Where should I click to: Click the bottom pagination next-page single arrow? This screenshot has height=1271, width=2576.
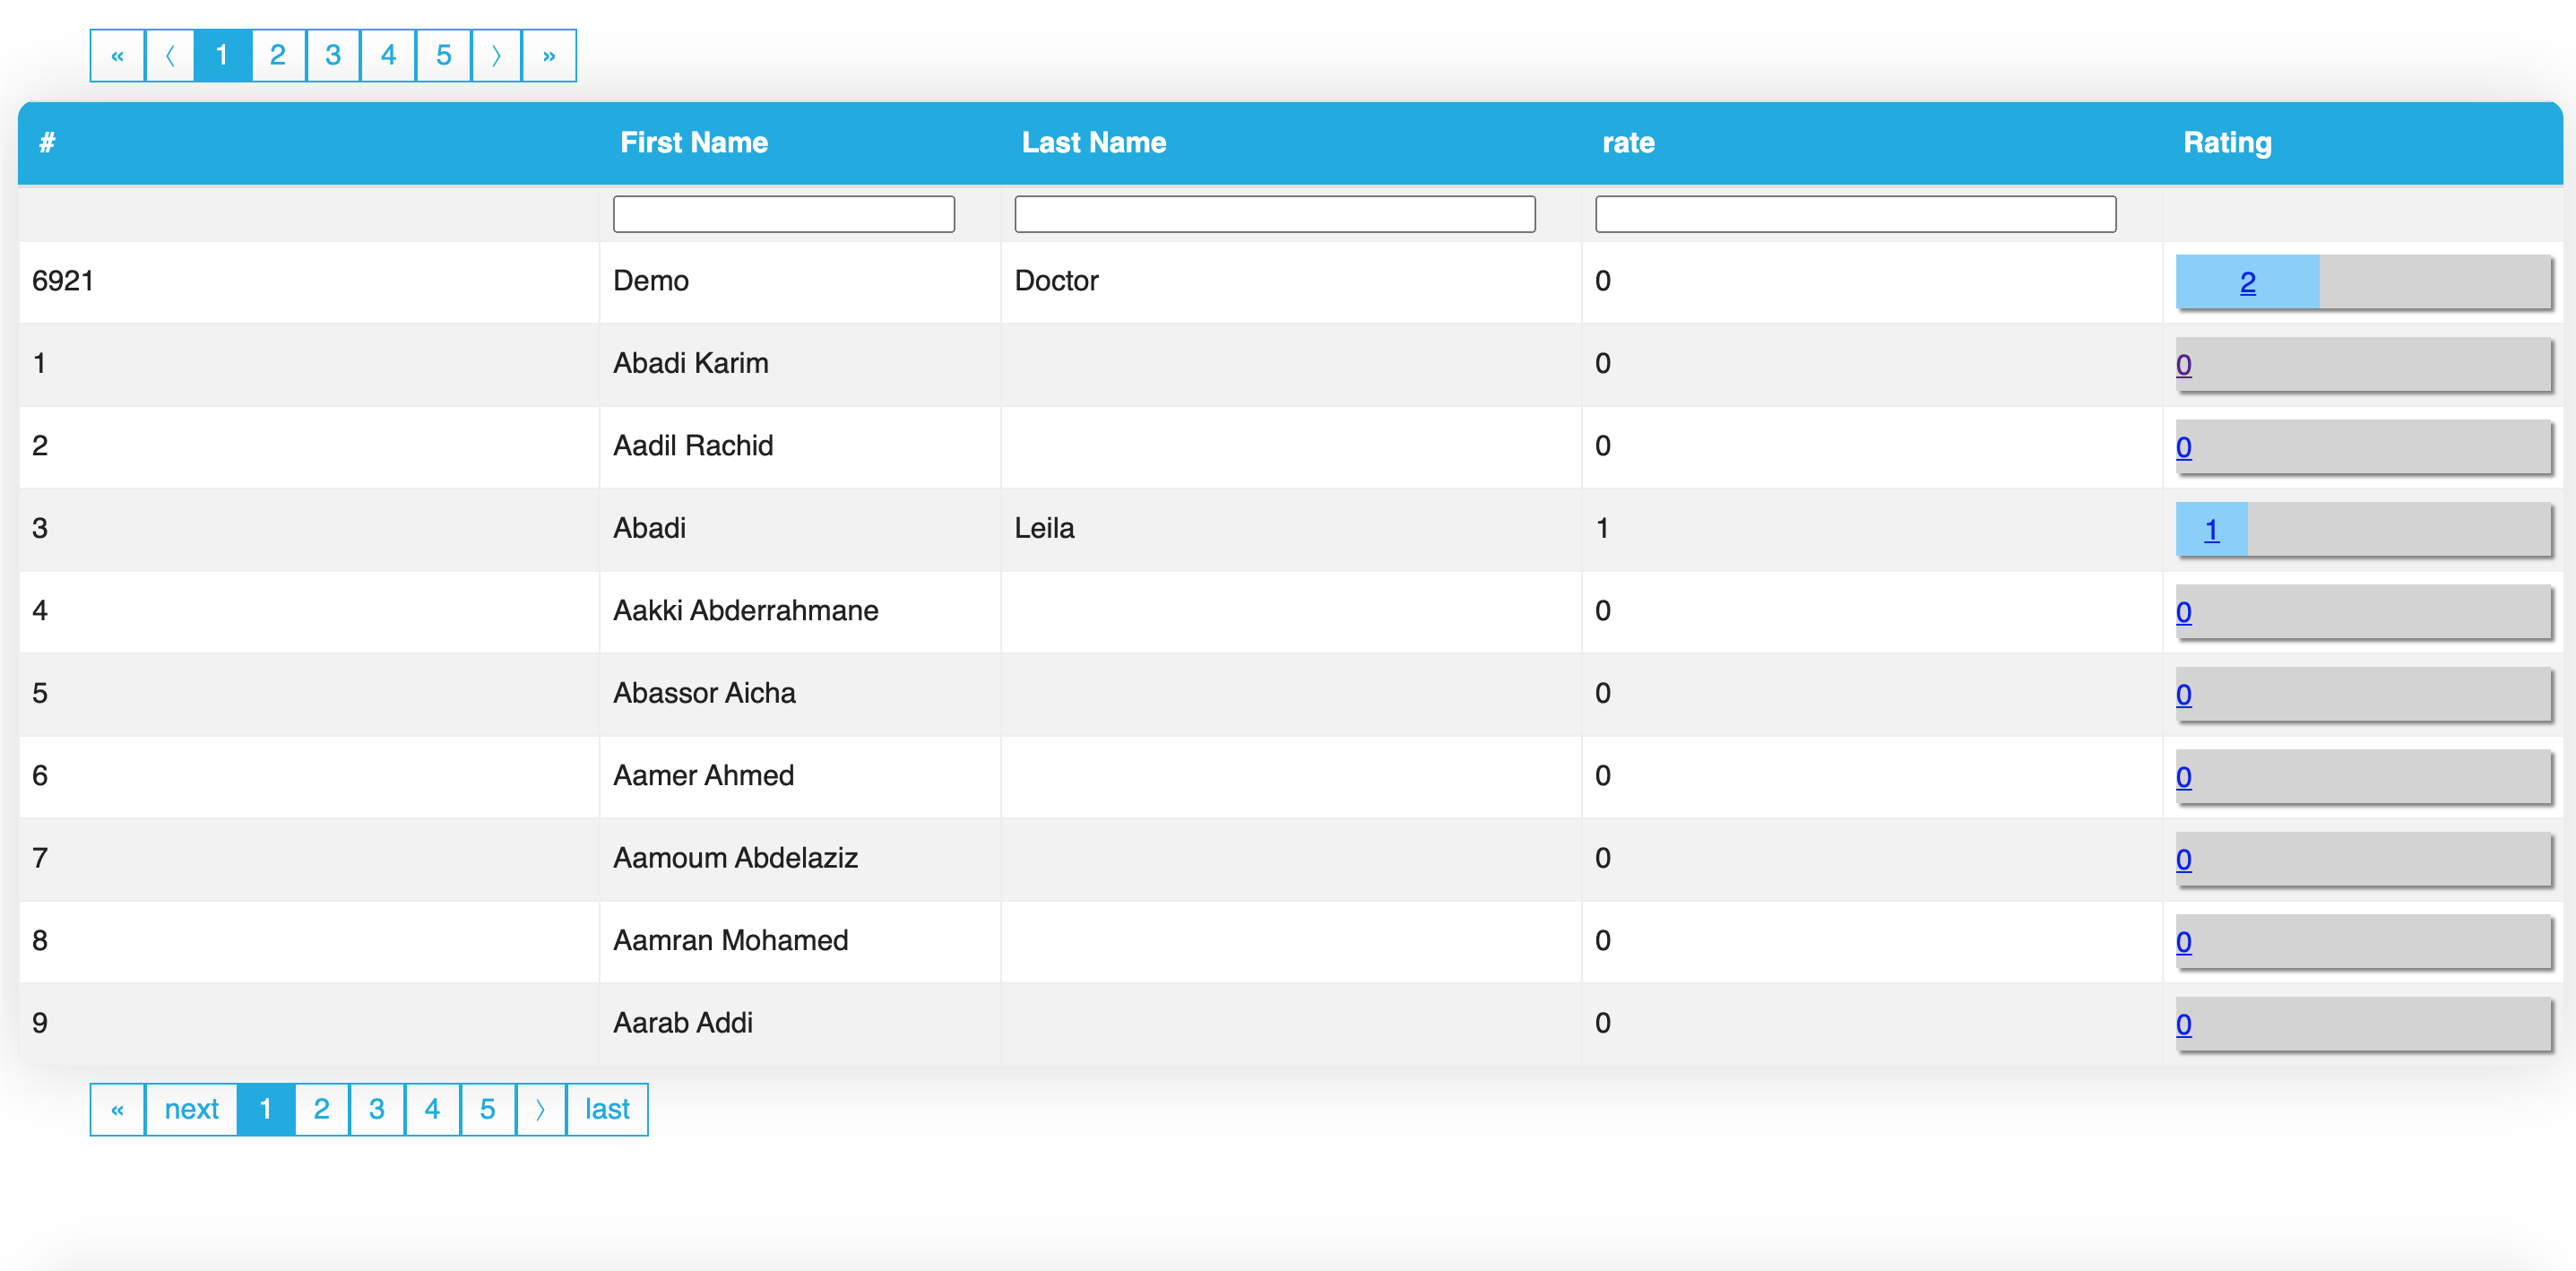(540, 1110)
